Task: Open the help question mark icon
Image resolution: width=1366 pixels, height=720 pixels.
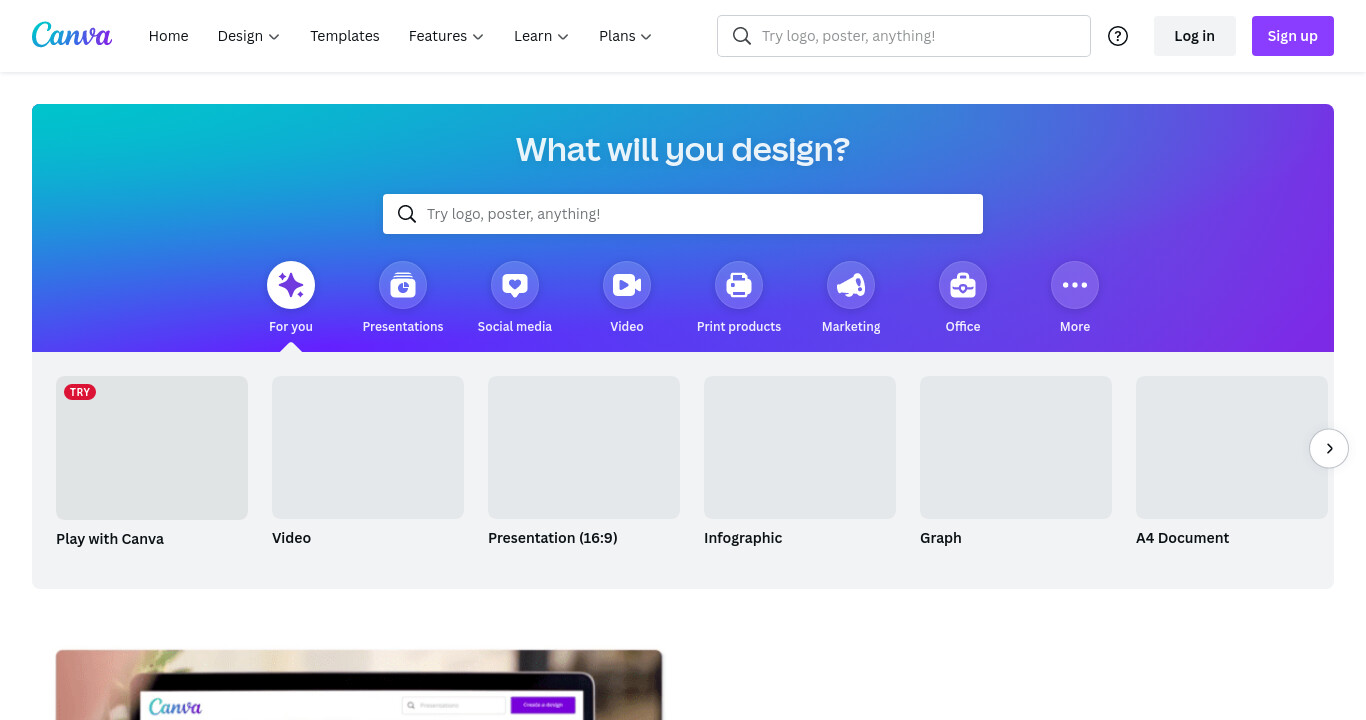Action: click(x=1118, y=36)
